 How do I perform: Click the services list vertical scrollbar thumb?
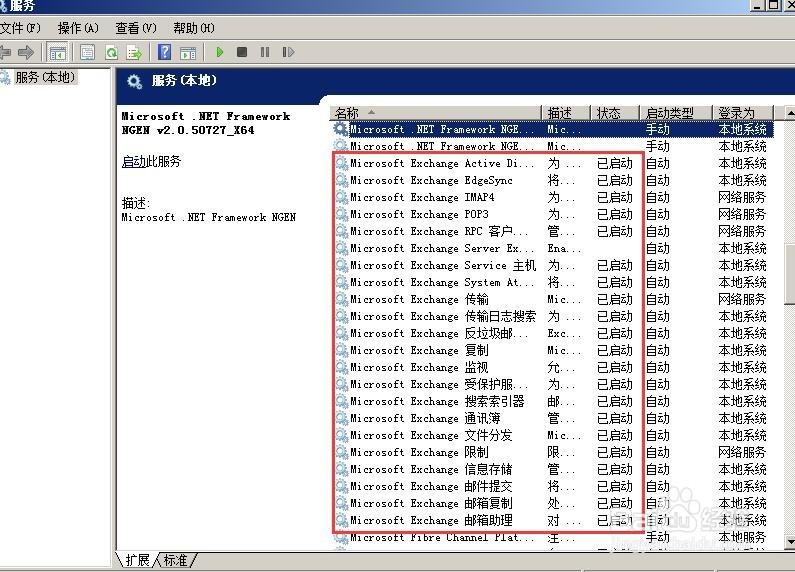point(789,275)
